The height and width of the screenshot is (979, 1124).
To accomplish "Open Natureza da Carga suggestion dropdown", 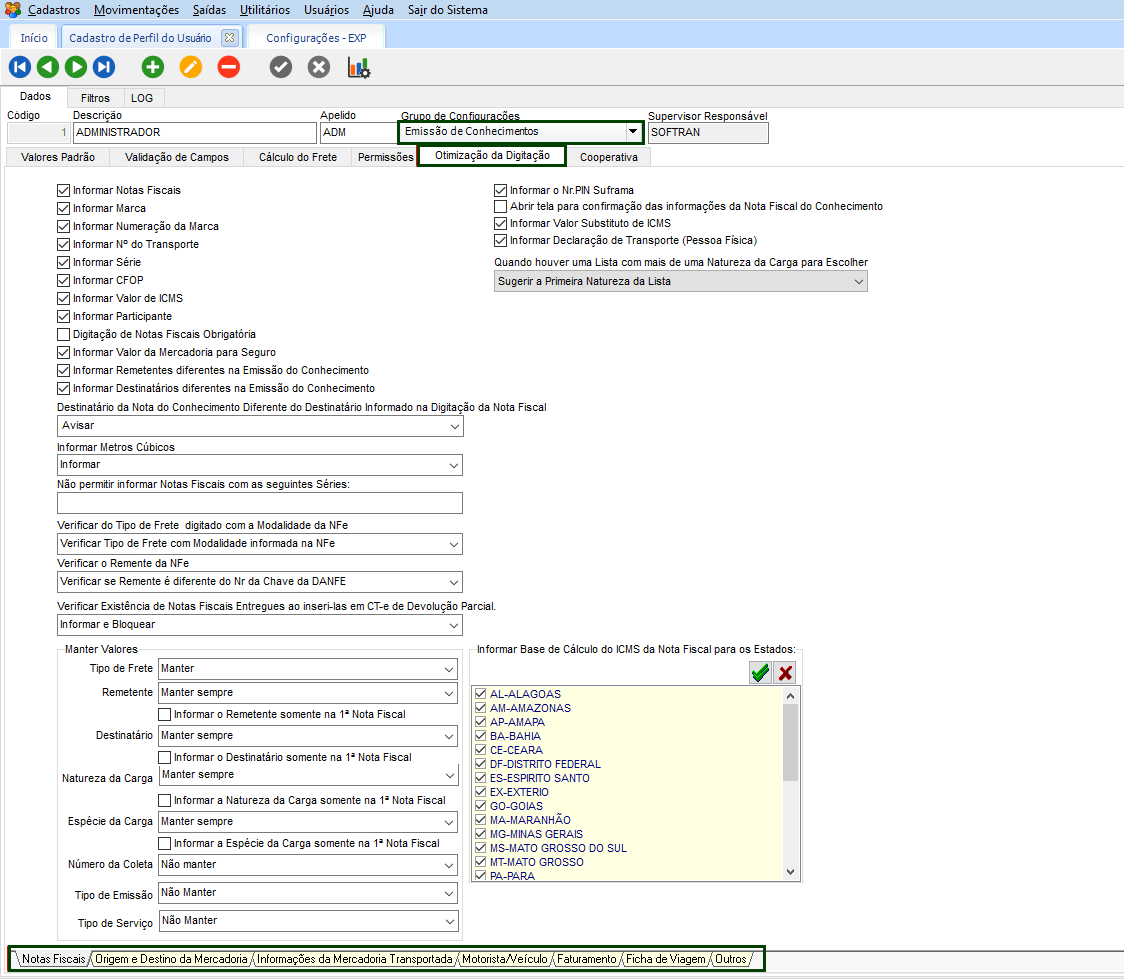I will [858, 282].
